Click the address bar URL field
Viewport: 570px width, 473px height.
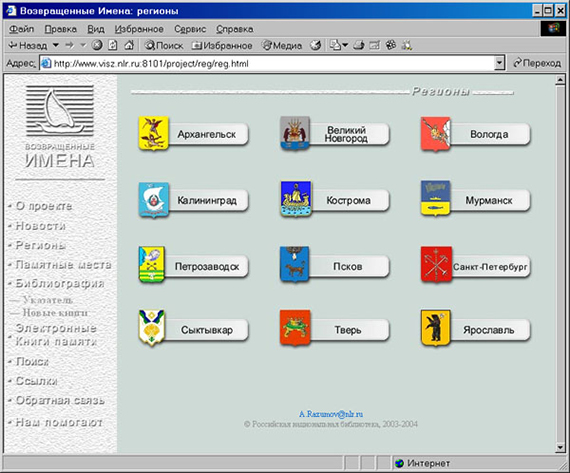[x=268, y=63]
